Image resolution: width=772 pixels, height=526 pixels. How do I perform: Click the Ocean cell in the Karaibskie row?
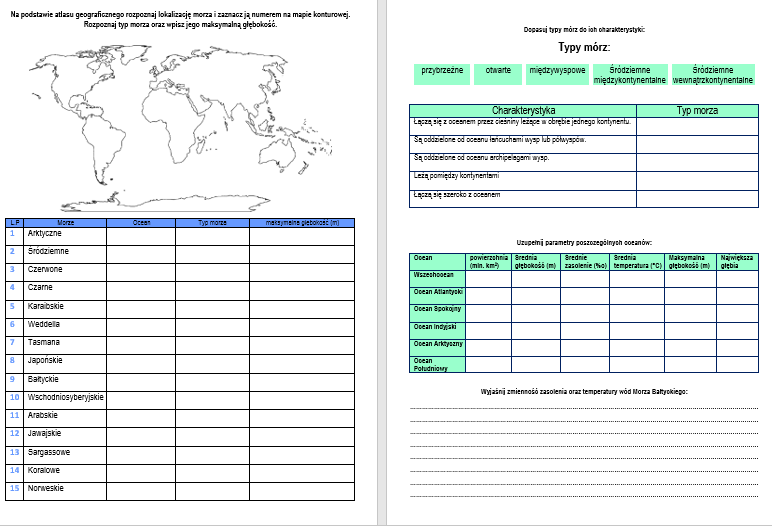141,307
